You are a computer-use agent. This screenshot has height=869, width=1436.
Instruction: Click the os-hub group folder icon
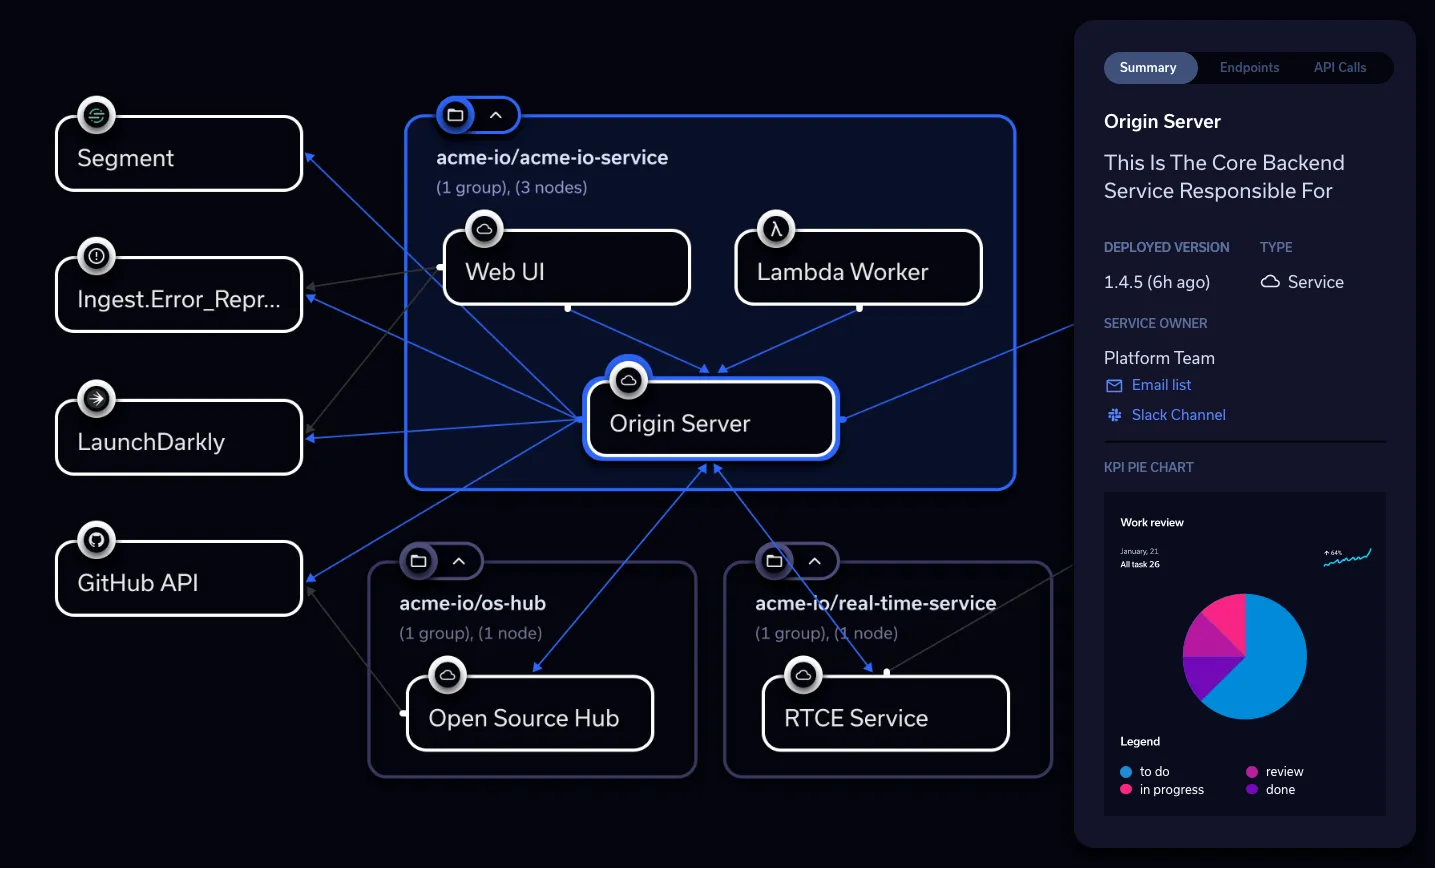coord(418,561)
